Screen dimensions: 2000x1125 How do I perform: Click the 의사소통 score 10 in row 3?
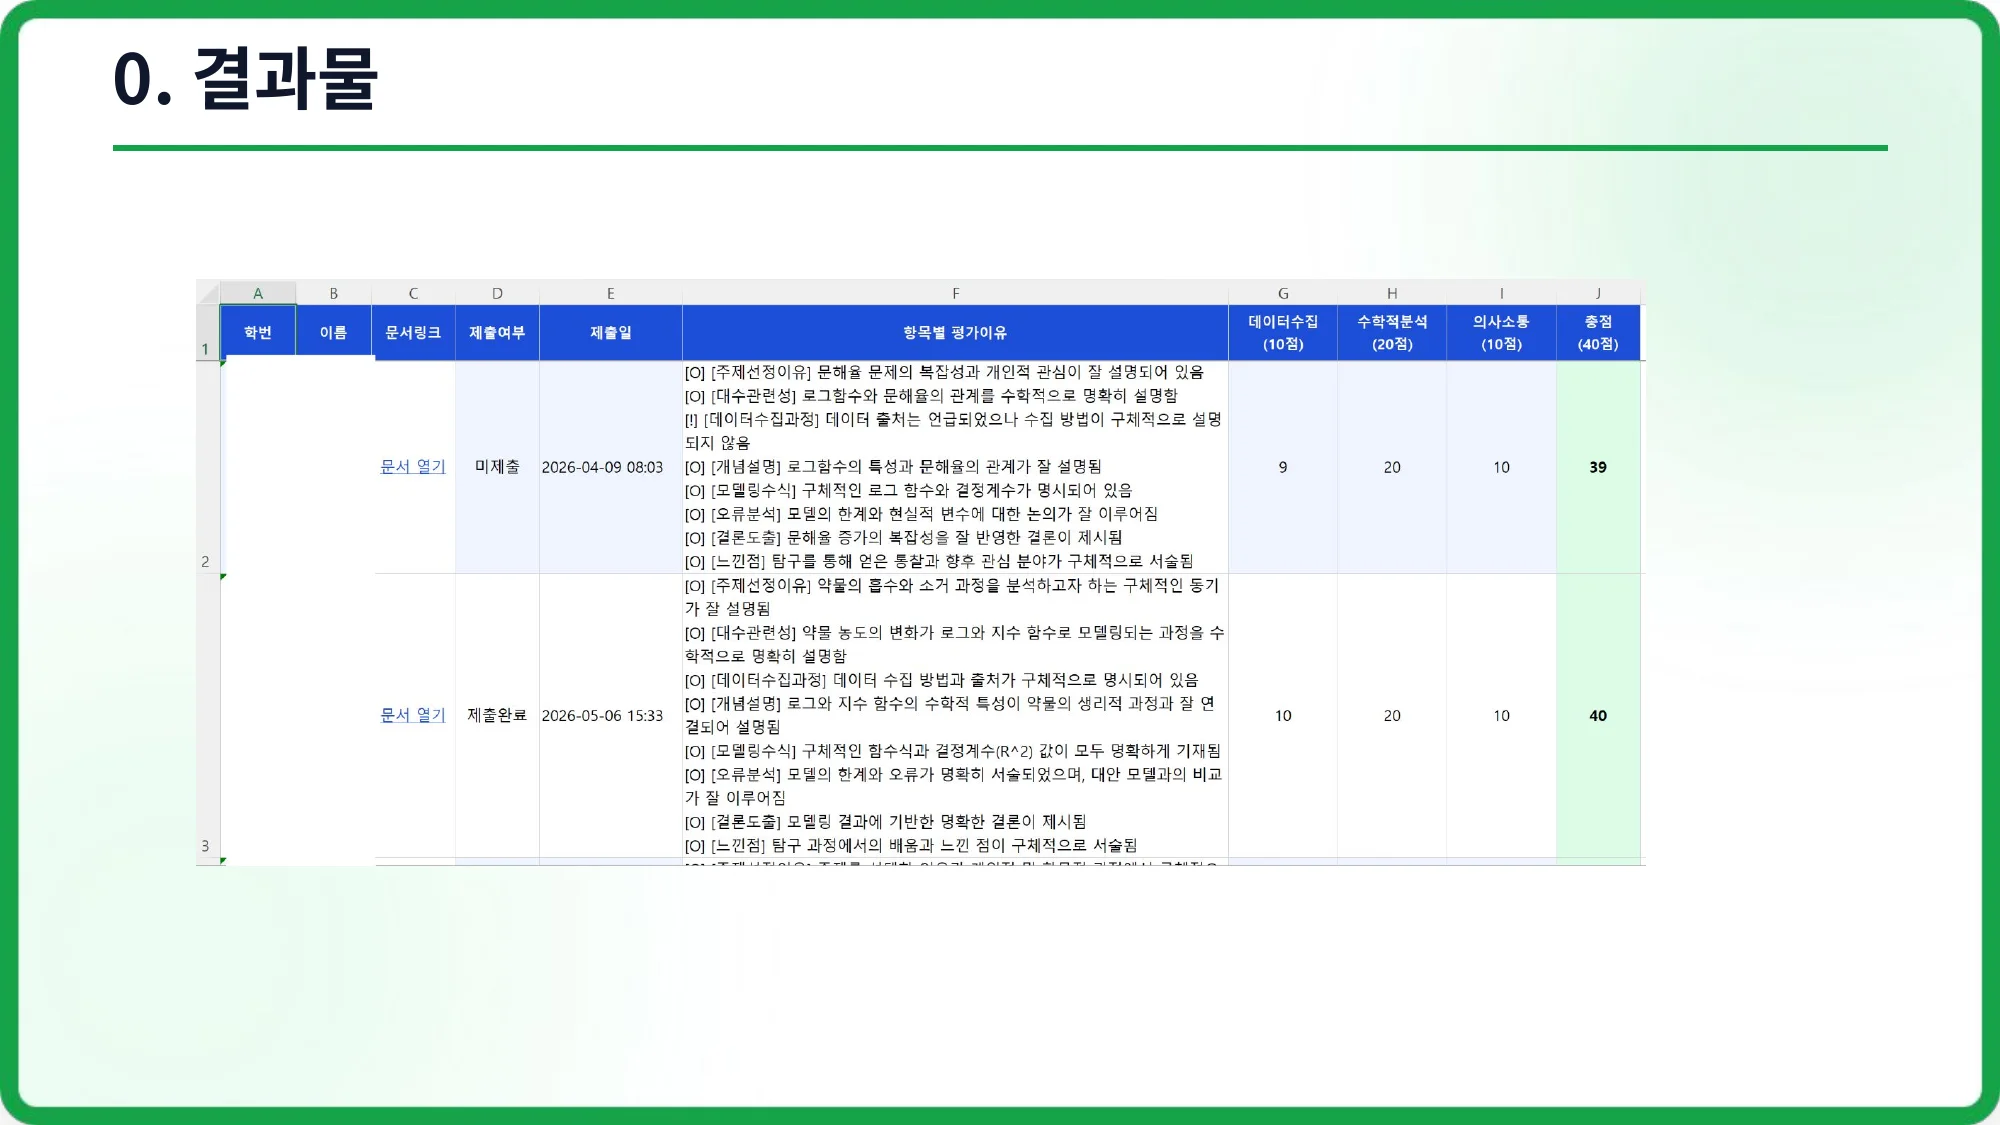point(1501,715)
